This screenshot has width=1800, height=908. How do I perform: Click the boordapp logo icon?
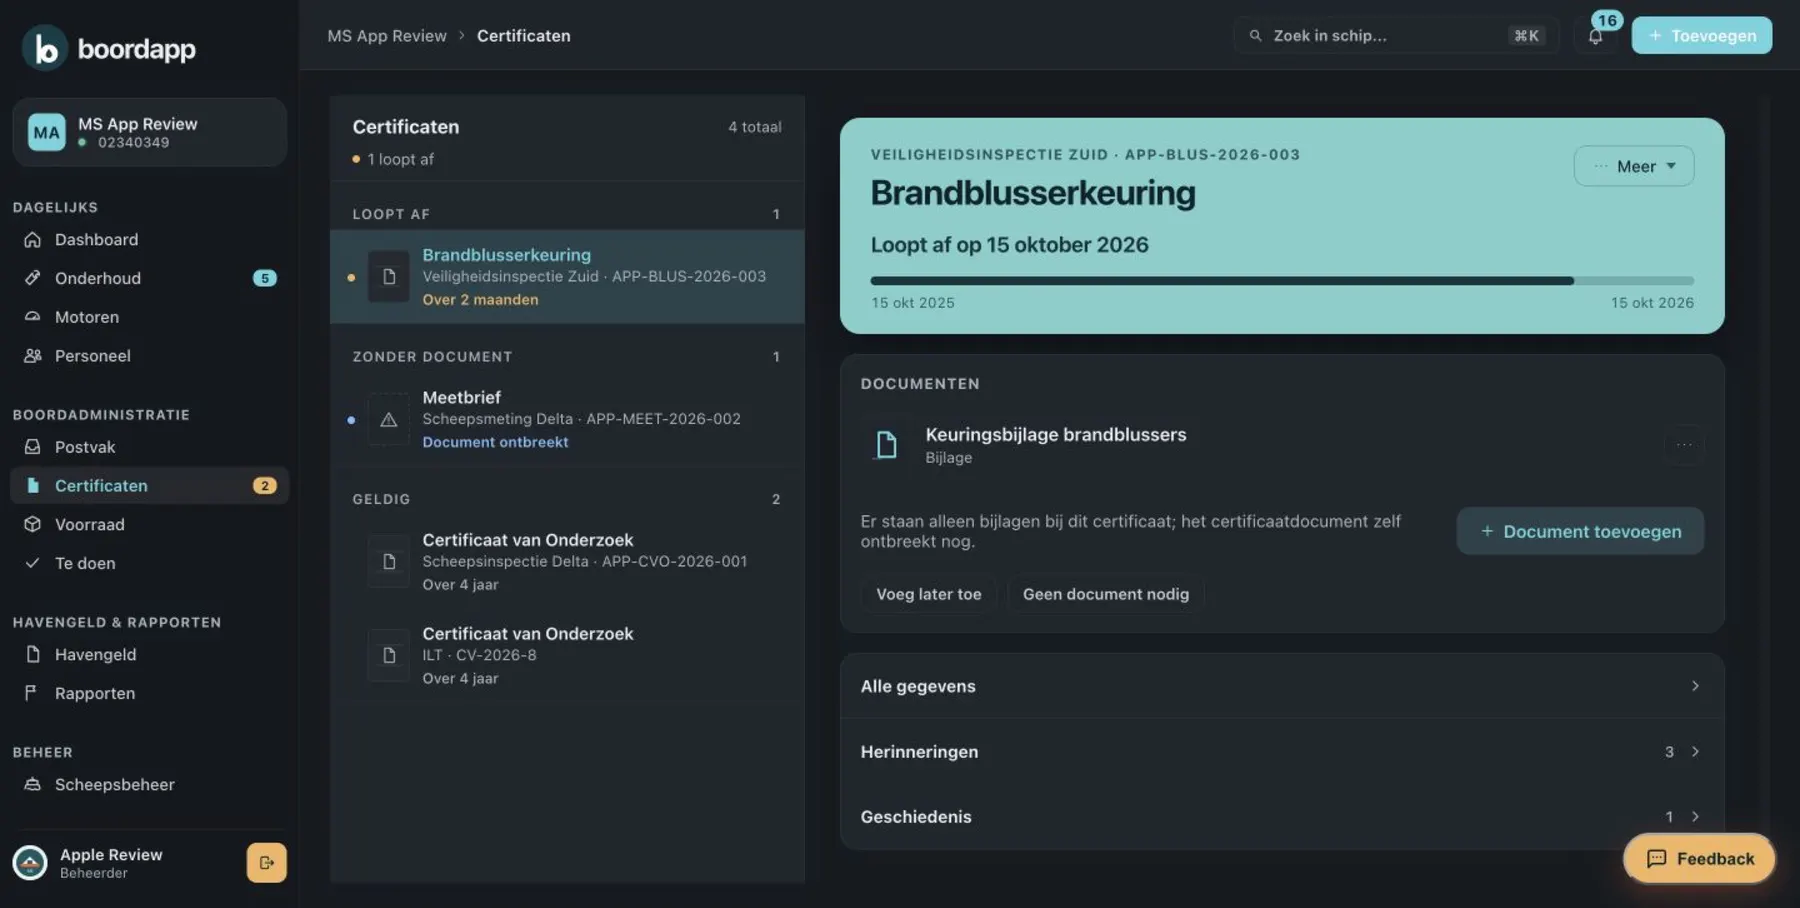(45, 48)
